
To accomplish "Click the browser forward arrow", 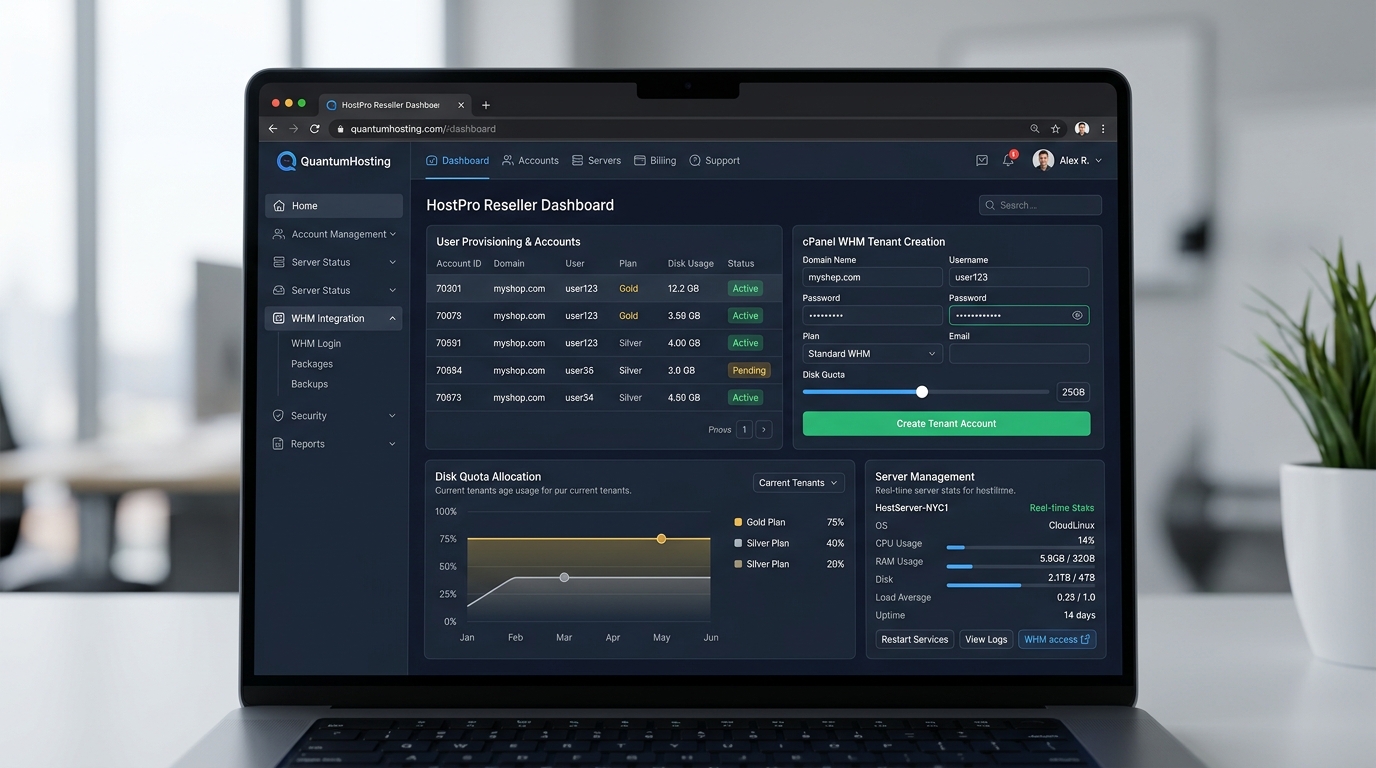I will (294, 129).
